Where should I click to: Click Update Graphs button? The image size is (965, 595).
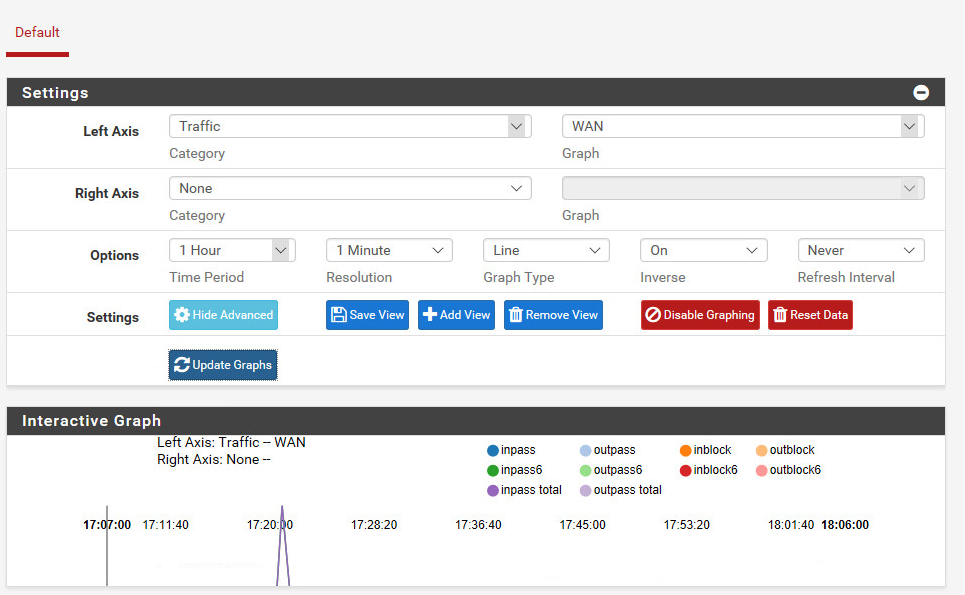[223, 365]
